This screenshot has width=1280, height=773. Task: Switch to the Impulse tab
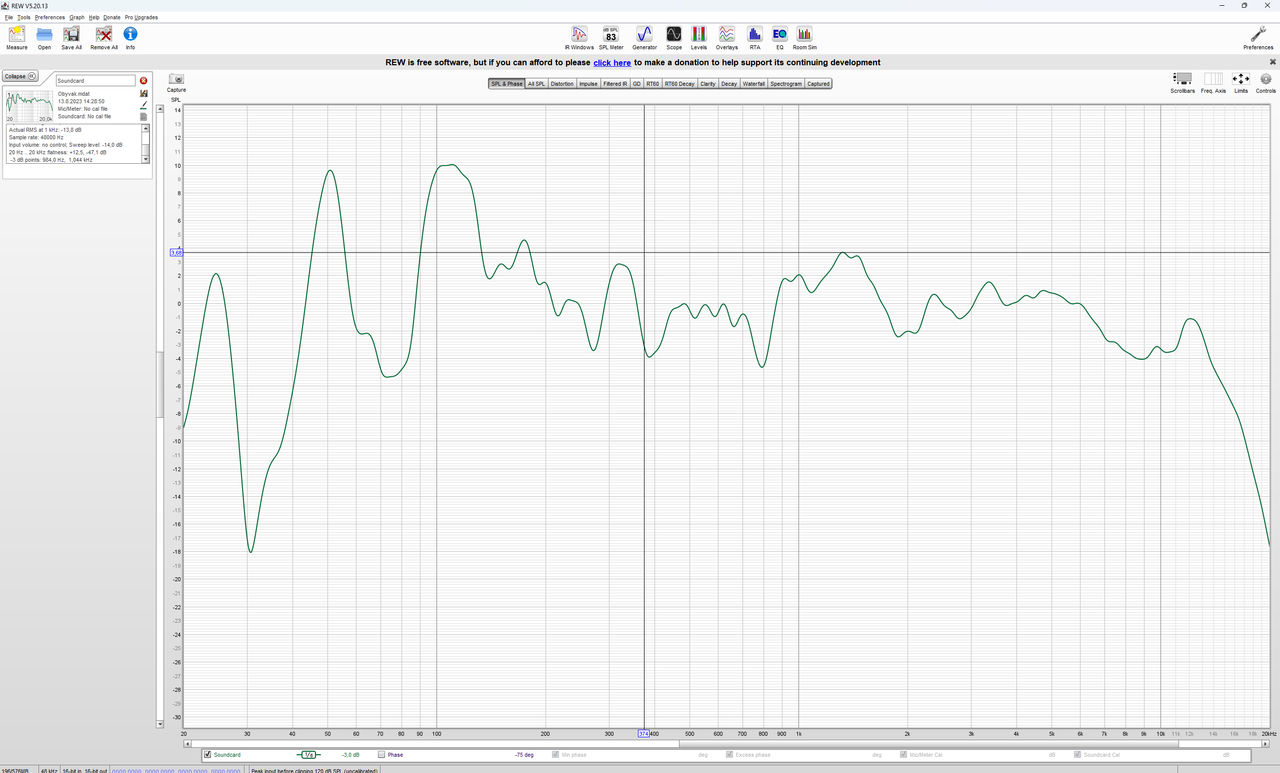tap(589, 84)
